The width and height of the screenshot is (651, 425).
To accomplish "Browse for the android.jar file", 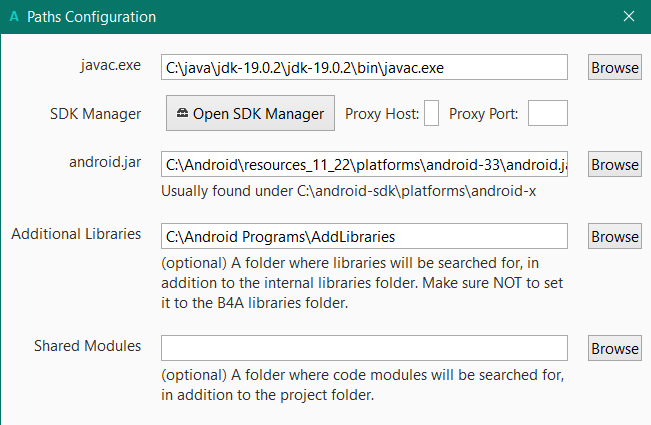I will [x=614, y=164].
